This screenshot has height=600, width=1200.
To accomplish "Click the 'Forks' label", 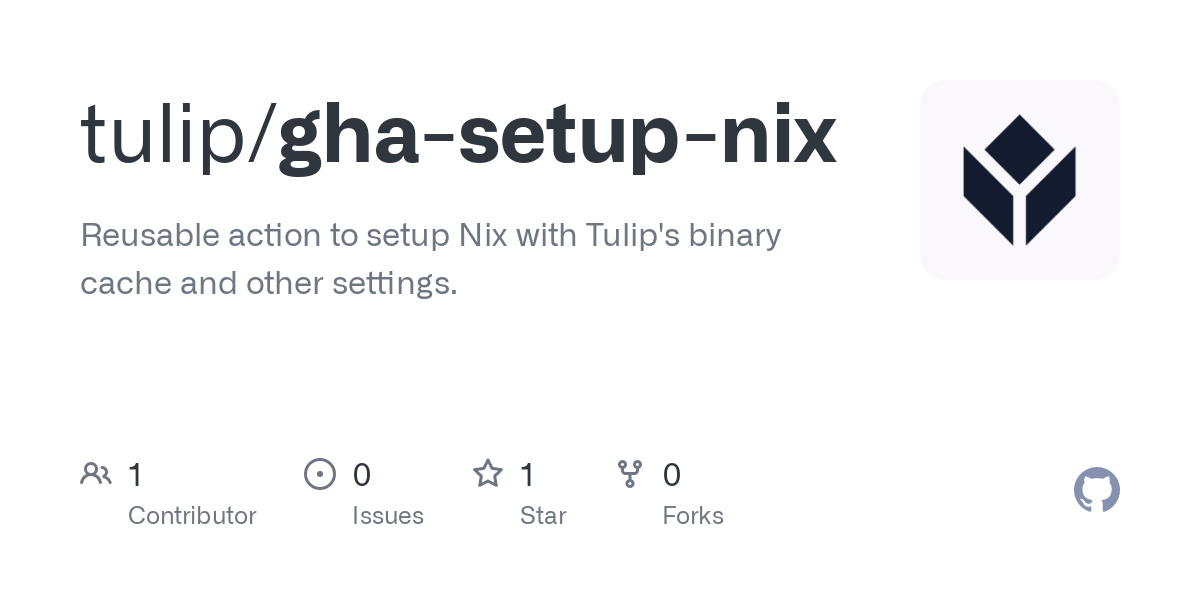I will coord(693,516).
